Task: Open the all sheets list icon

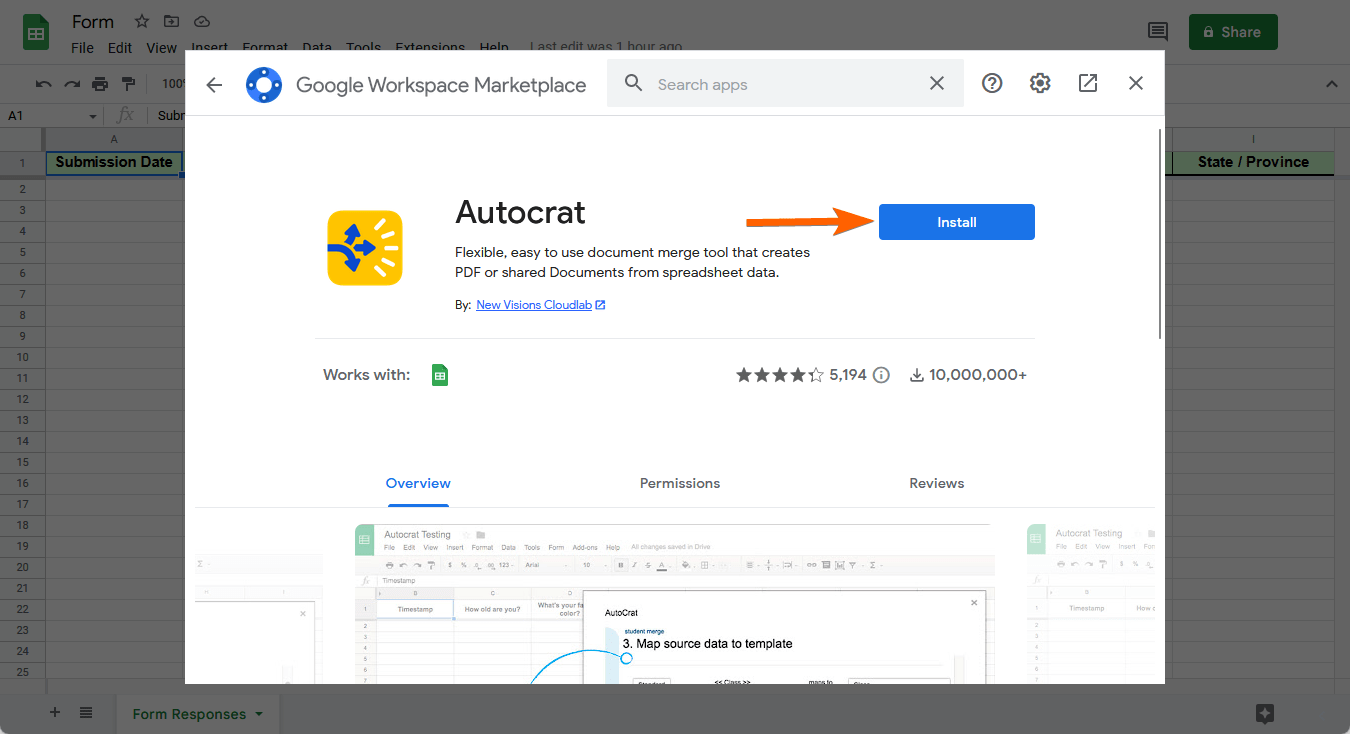Action: 86,713
